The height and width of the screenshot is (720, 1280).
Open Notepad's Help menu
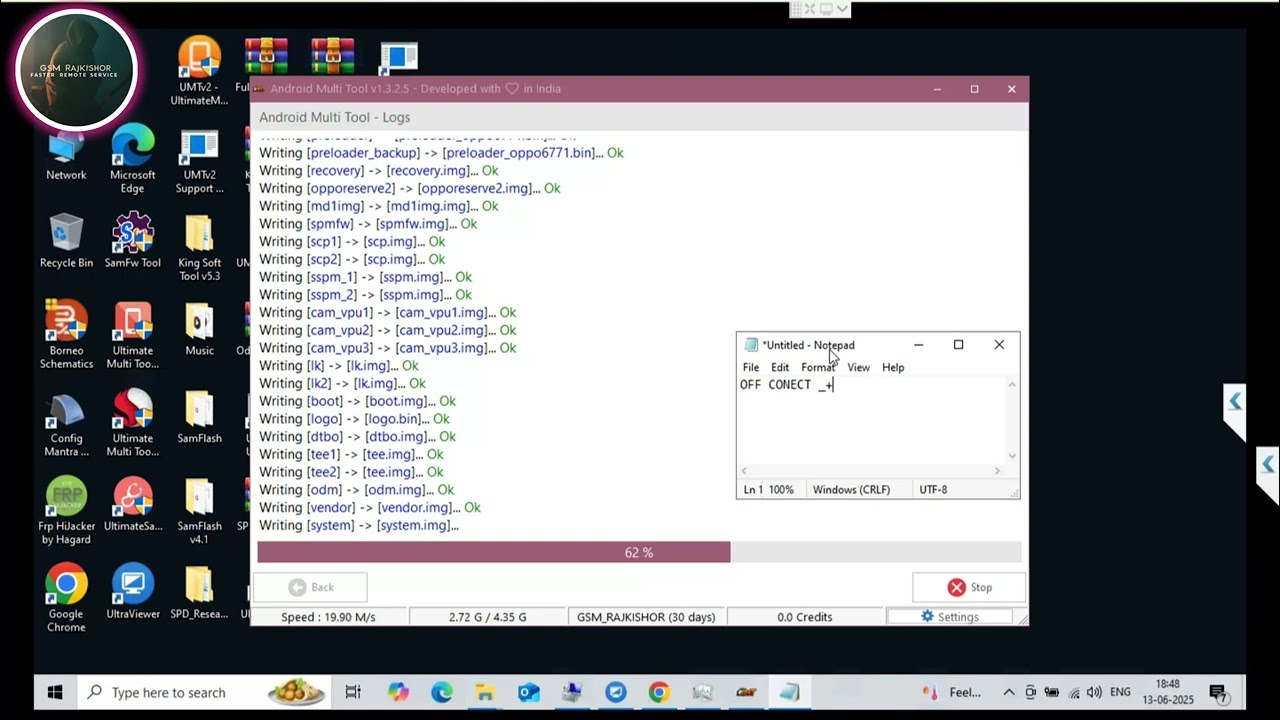tap(893, 367)
